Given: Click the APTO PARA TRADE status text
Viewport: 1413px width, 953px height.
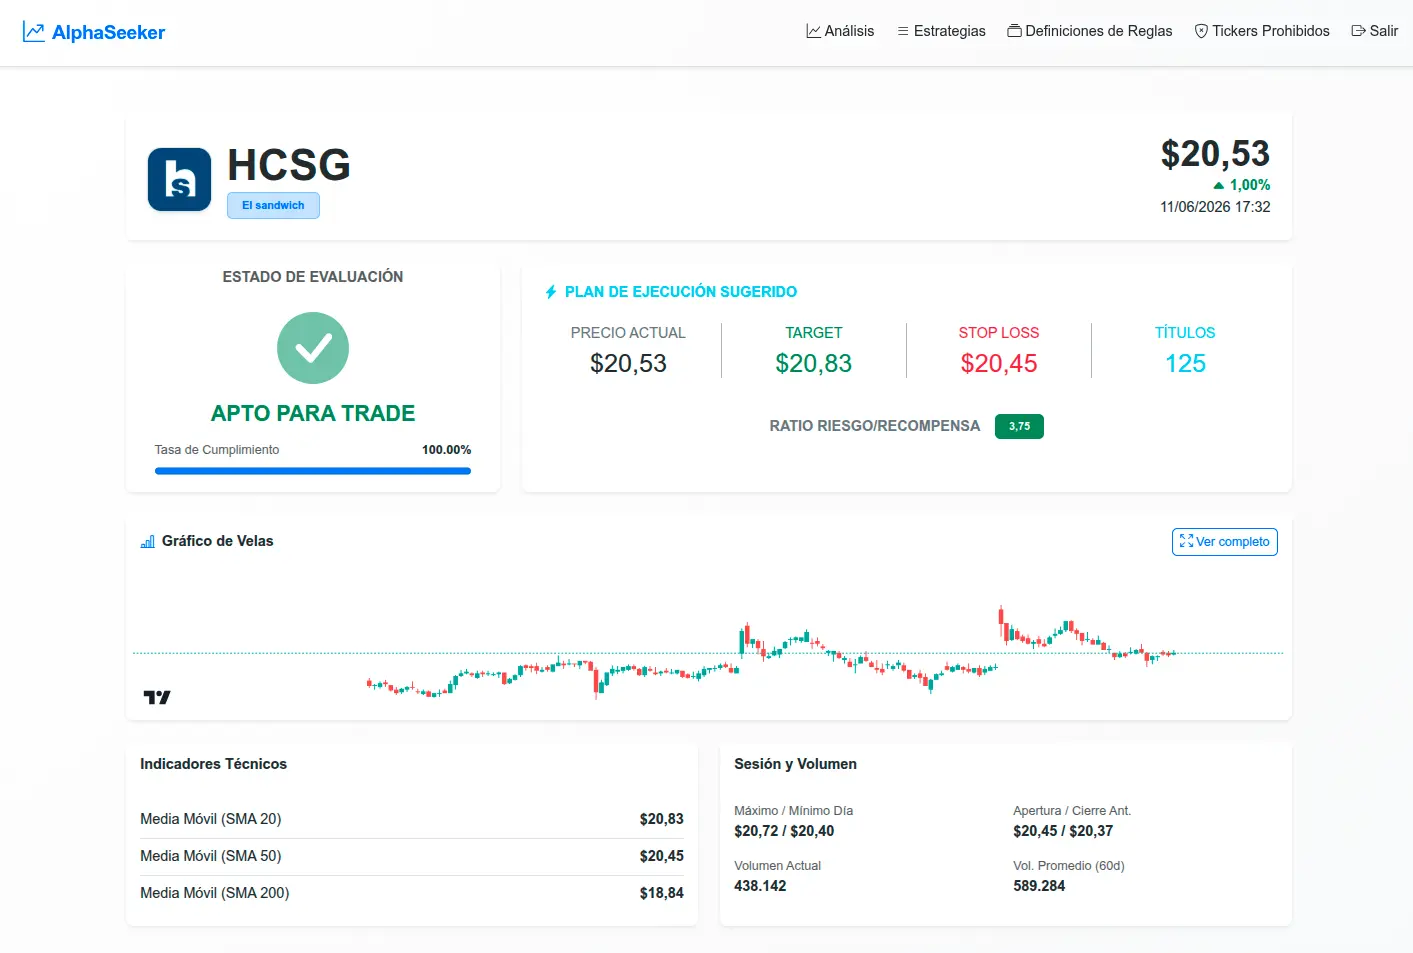Looking at the screenshot, I should 313,413.
